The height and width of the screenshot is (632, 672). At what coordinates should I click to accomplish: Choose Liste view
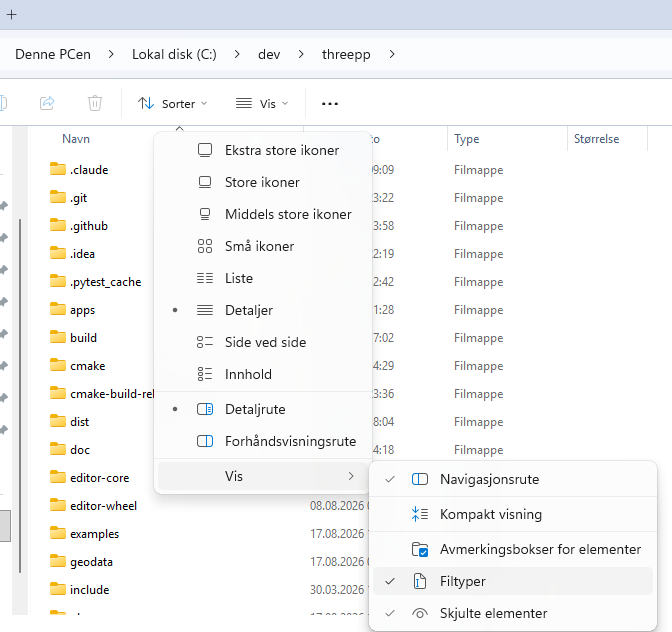point(263,279)
